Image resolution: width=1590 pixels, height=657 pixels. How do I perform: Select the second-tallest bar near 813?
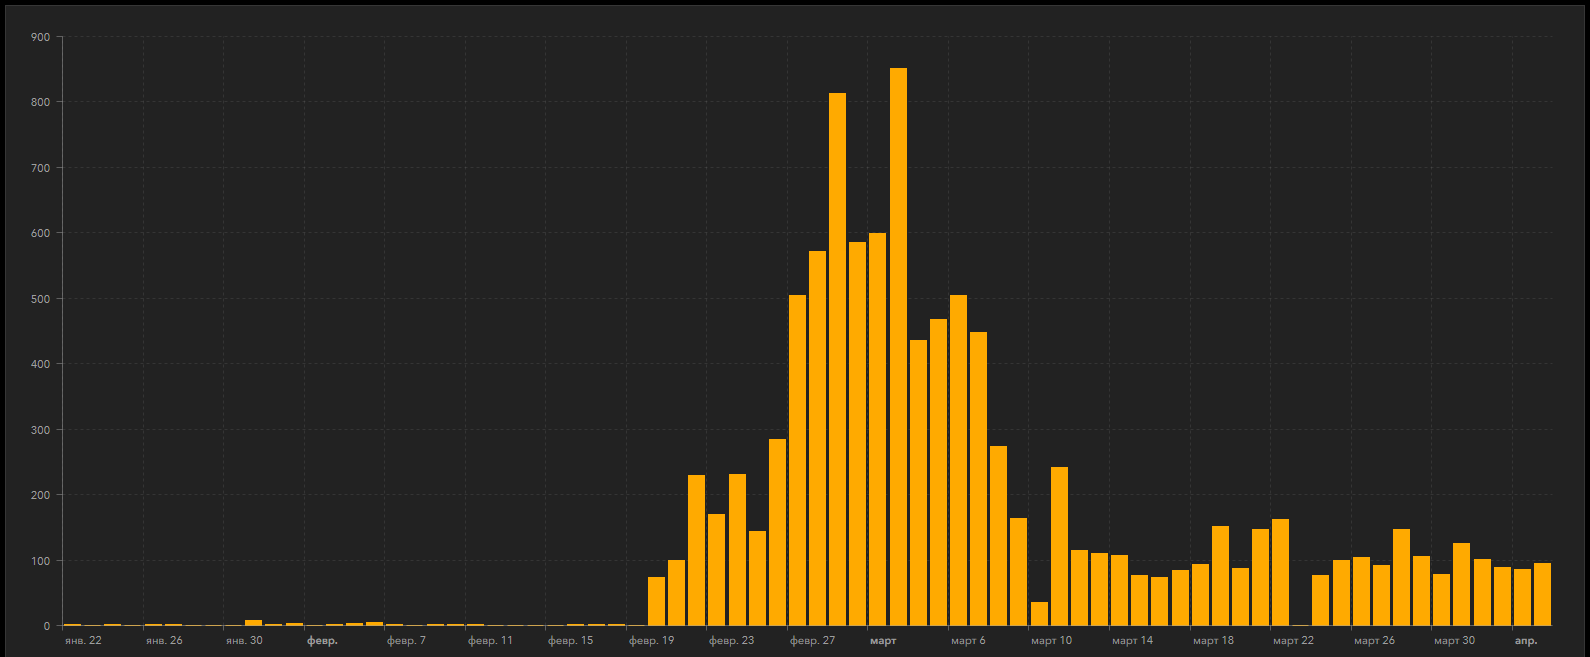(837, 359)
